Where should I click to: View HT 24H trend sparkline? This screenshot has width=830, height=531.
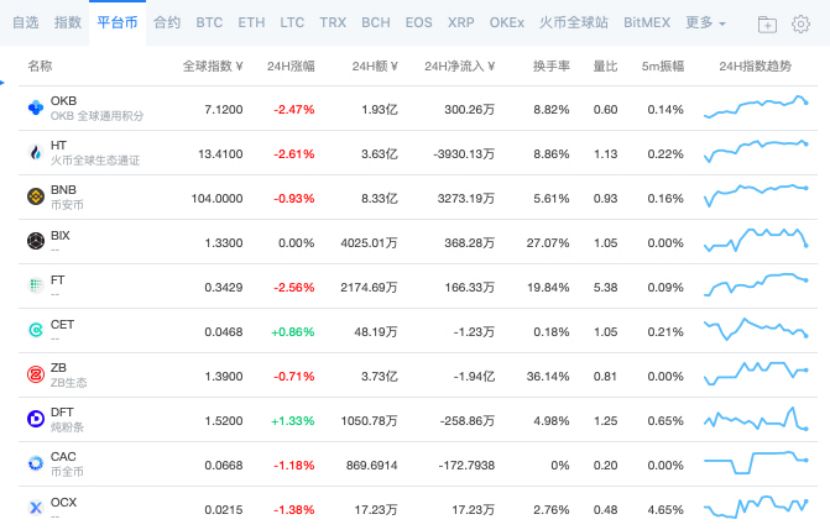click(756, 151)
